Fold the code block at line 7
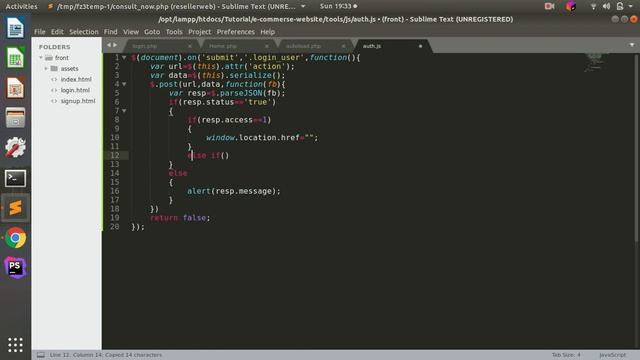Viewport: 640px width, 360px height. [124, 111]
